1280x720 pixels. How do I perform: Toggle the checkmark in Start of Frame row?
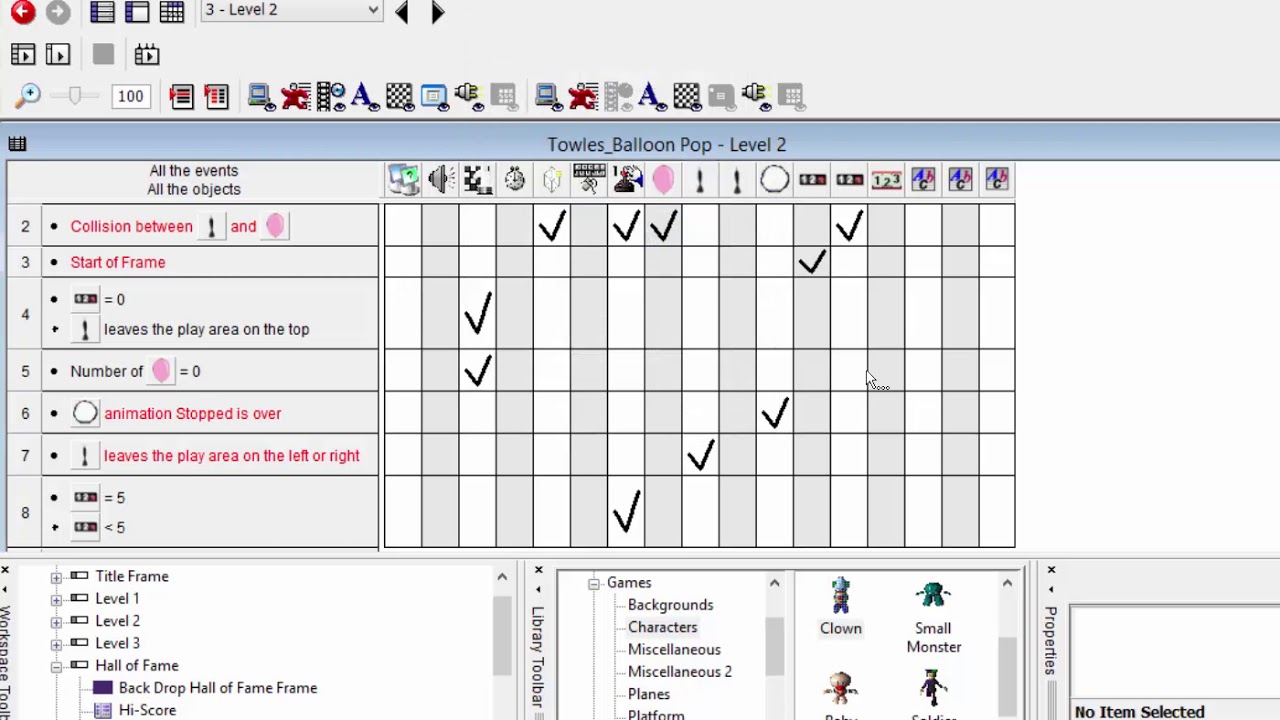coord(812,262)
